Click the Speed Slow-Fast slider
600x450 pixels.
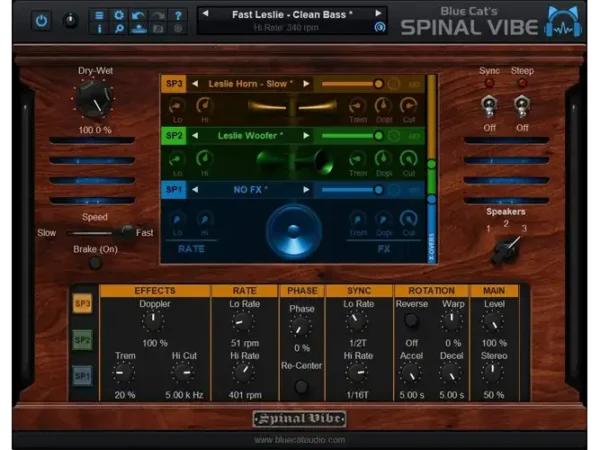(99, 232)
